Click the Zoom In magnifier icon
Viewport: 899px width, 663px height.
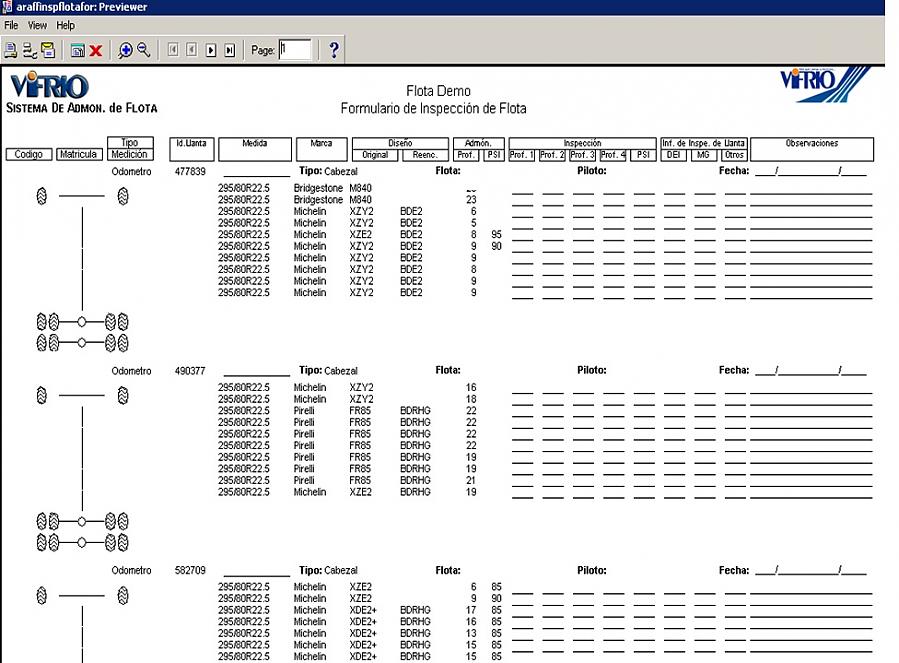tap(125, 50)
